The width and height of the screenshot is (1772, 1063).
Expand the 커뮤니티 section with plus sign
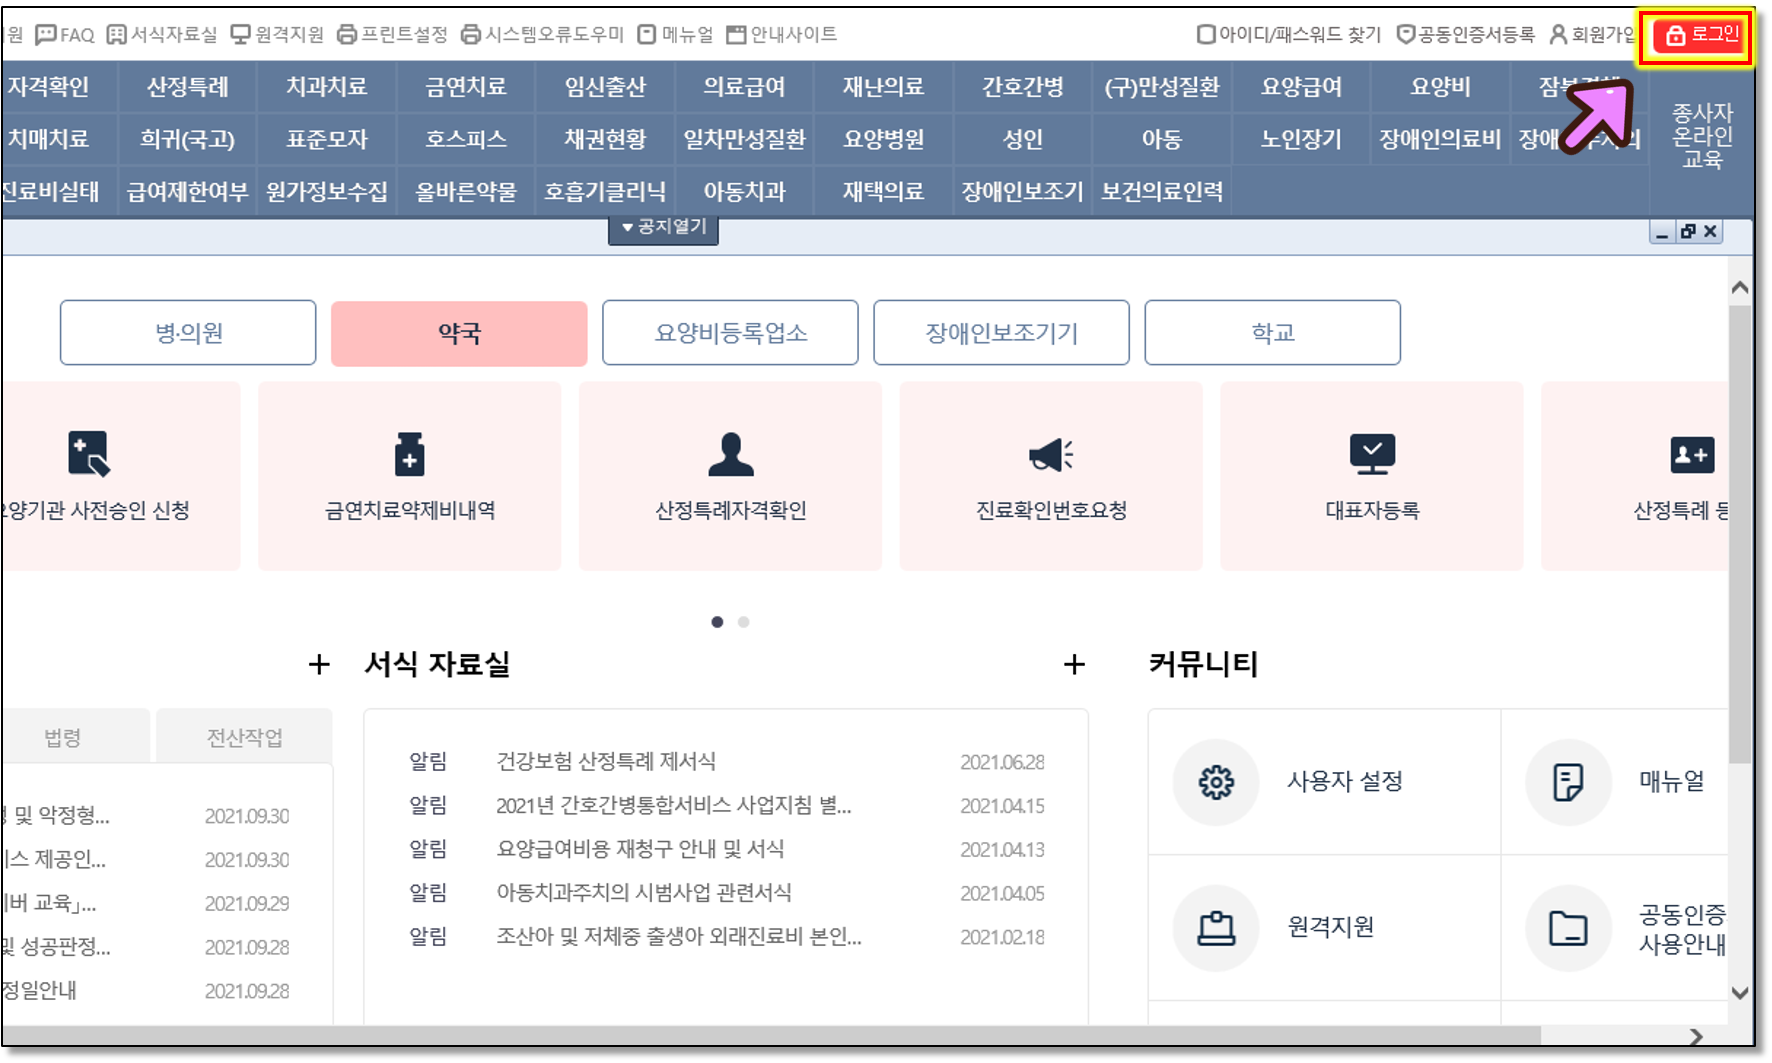click(1074, 664)
